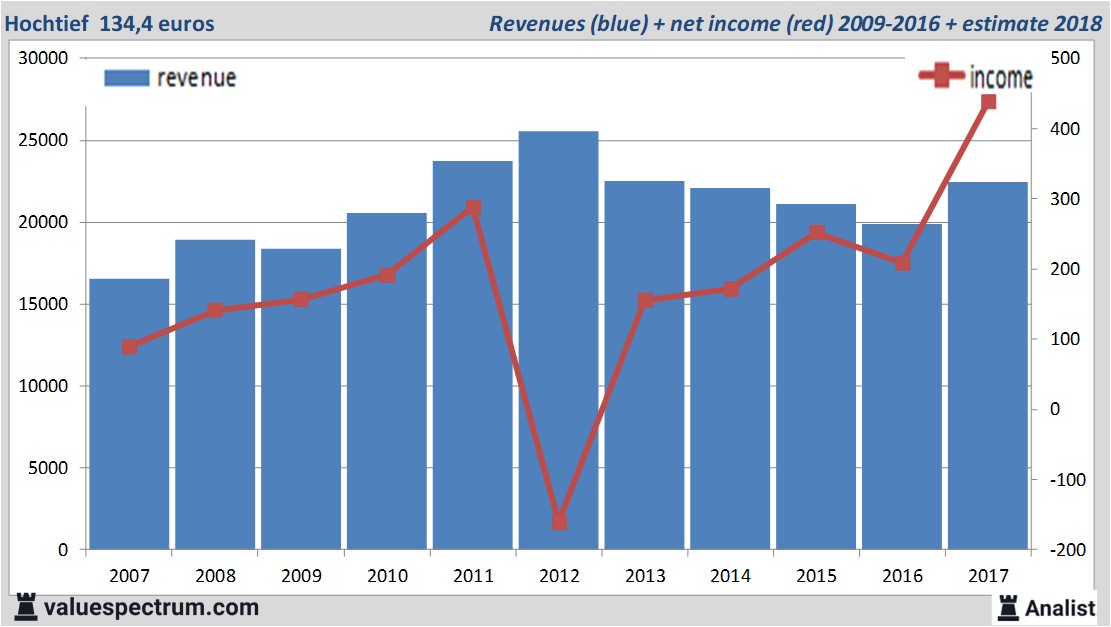
Task: Click the 2013 income data point
Action: (x=645, y=300)
